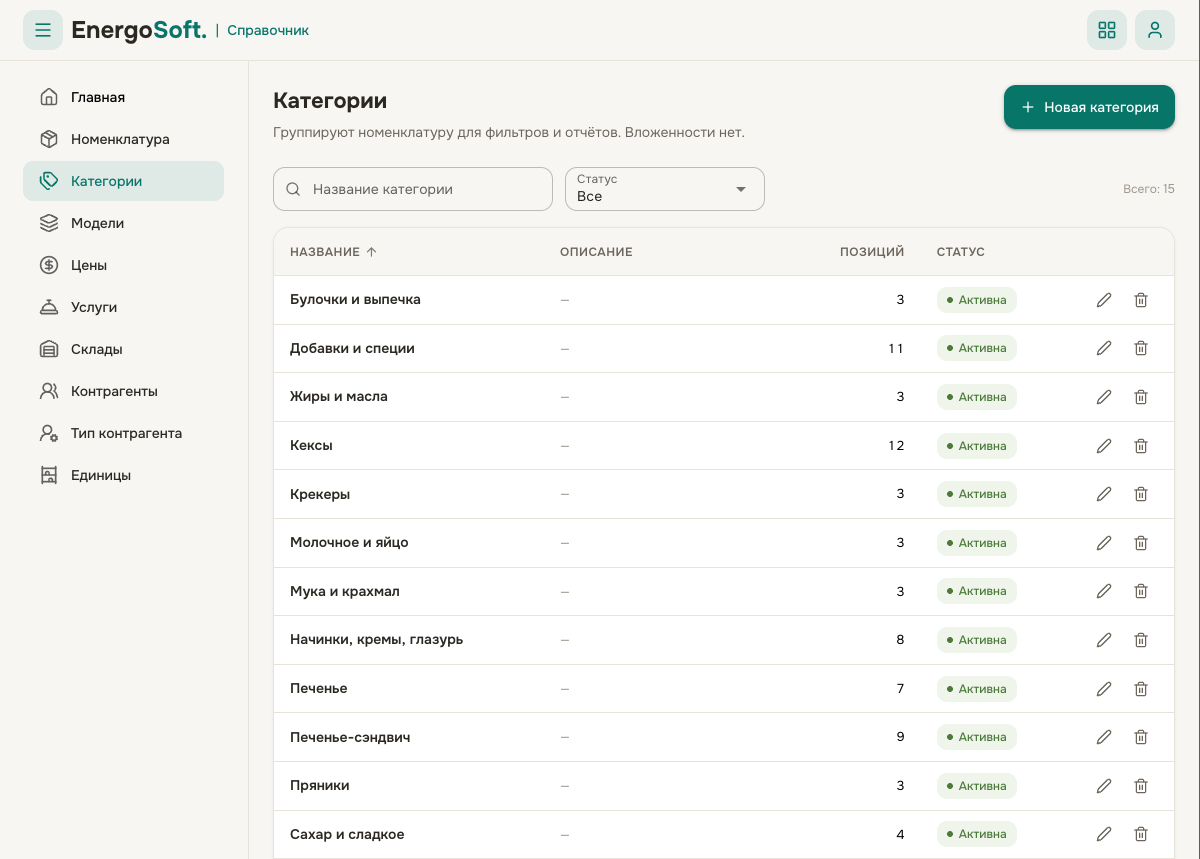Open Модели section
The width and height of the screenshot is (1200, 859).
point(123,223)
